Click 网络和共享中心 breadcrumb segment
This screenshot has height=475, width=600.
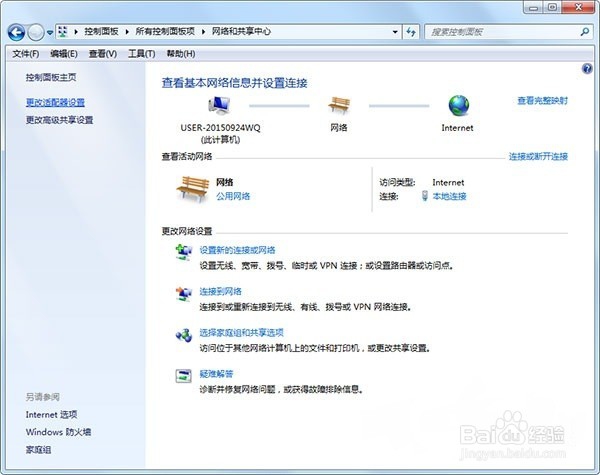(x=241, y=31)
